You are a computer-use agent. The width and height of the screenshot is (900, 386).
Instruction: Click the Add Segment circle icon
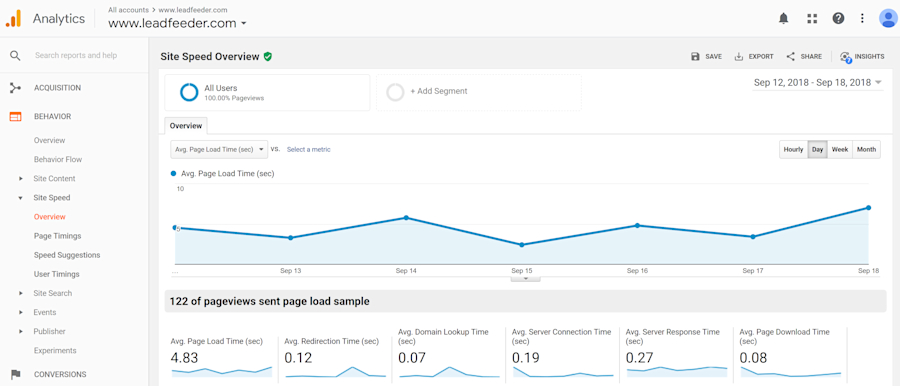(x=395, y=92)
